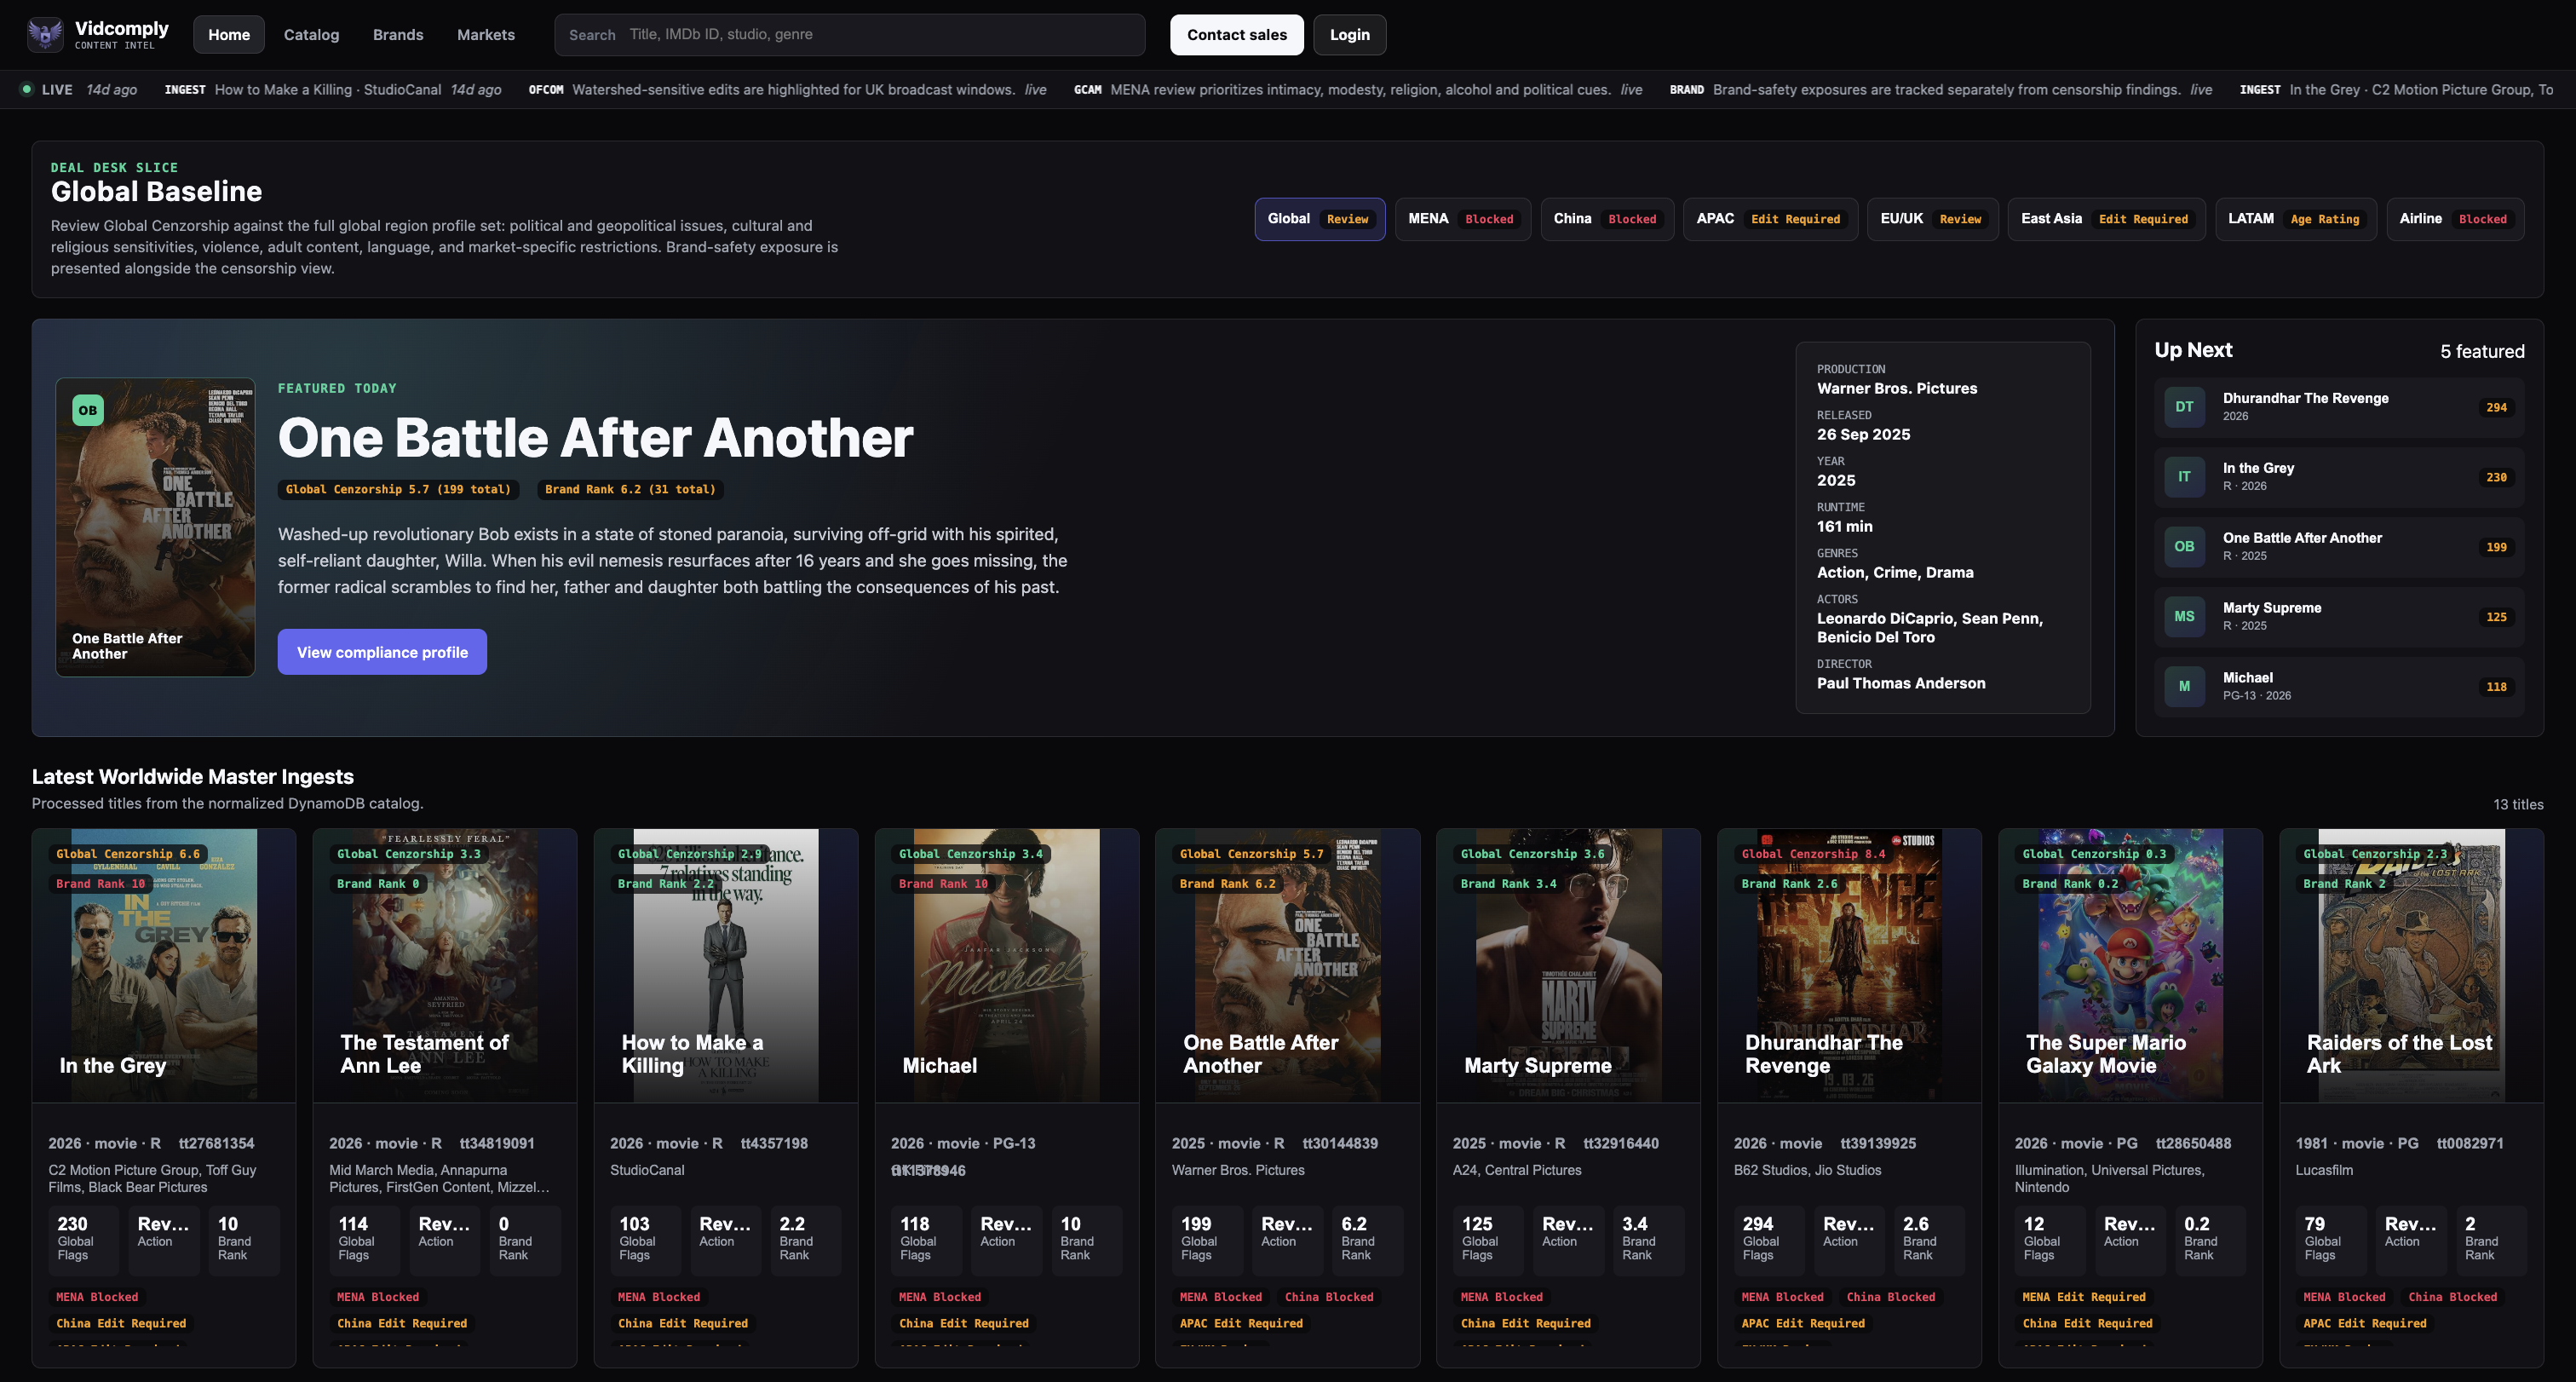
Task: Click the MS badge for Marty Supreme
Action: point(2184,617)
